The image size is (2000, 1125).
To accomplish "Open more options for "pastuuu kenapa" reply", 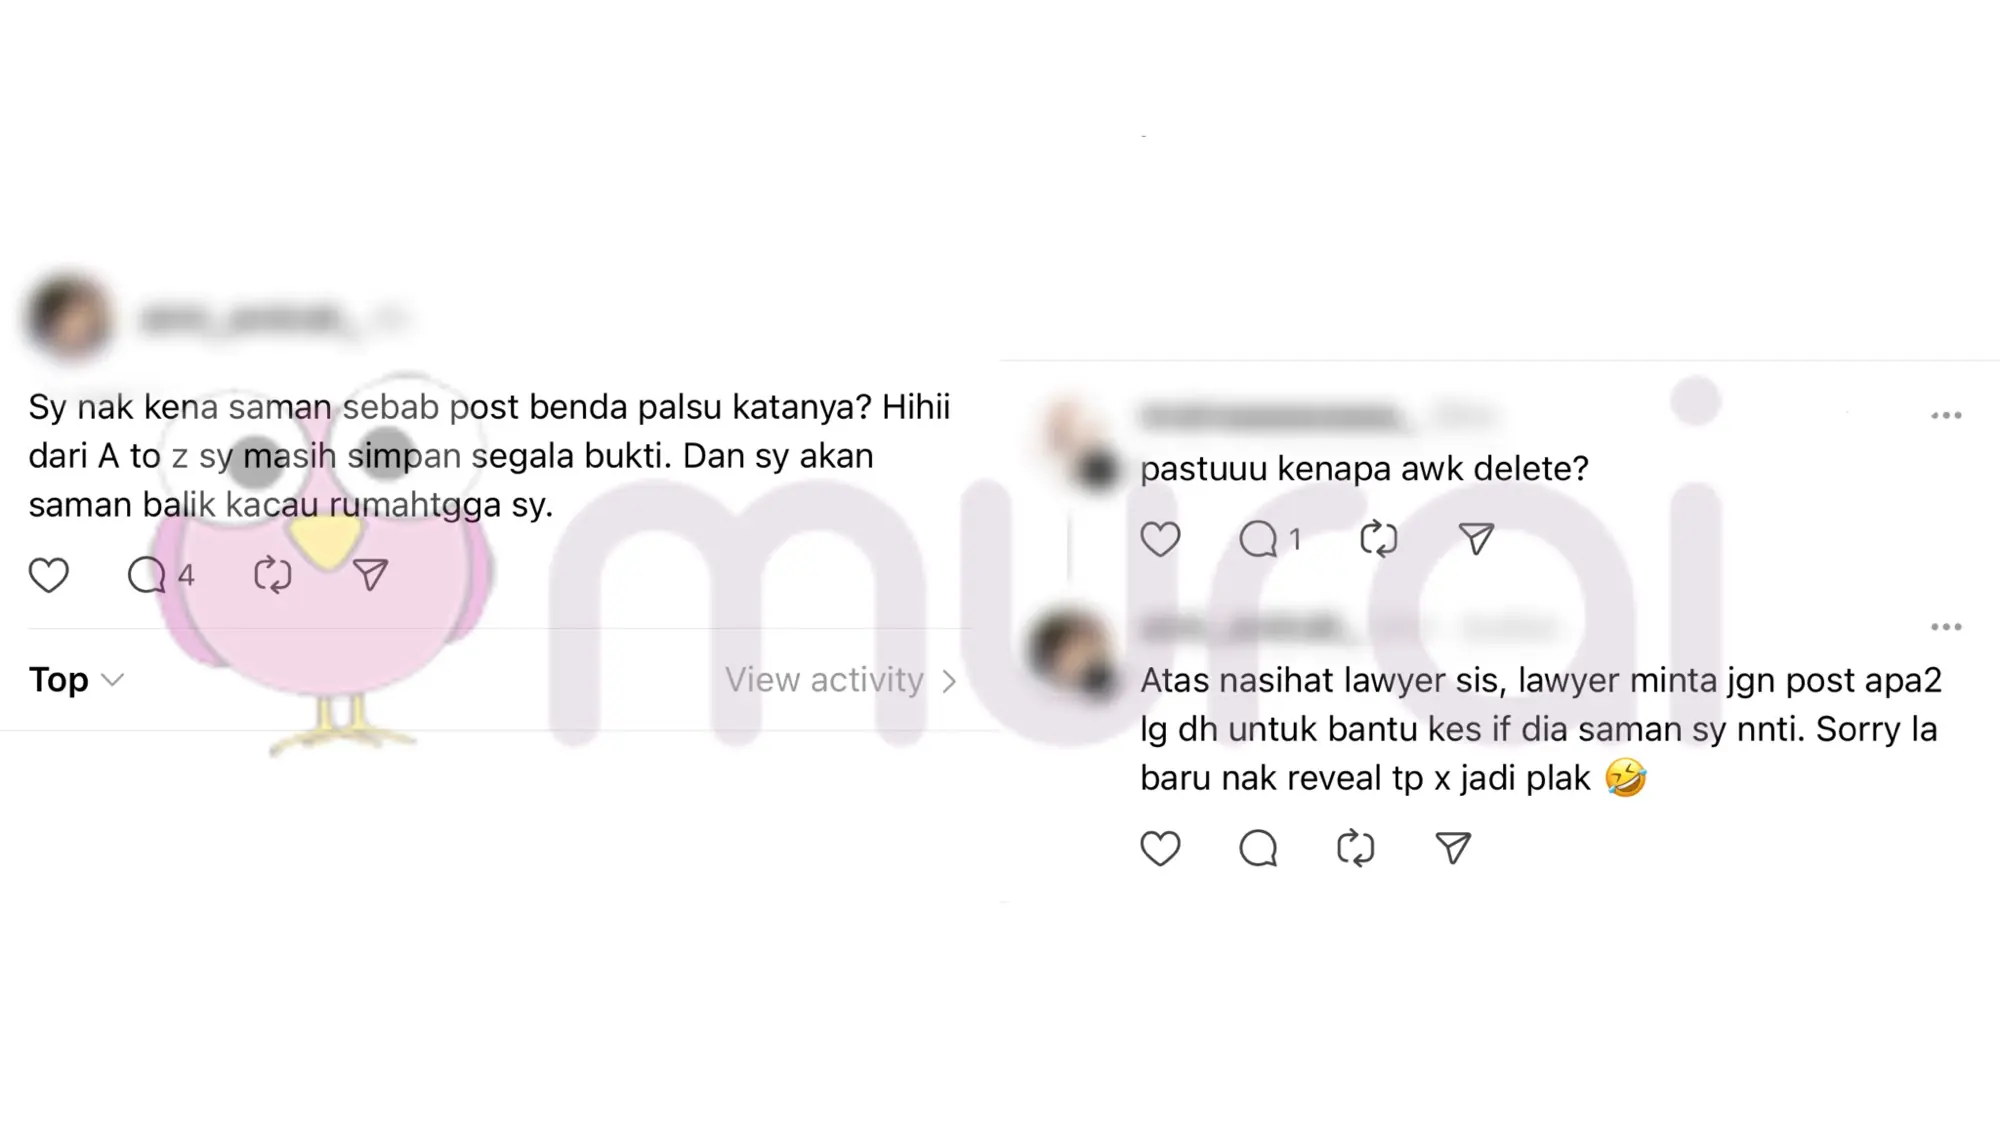I will (1946, 415).
